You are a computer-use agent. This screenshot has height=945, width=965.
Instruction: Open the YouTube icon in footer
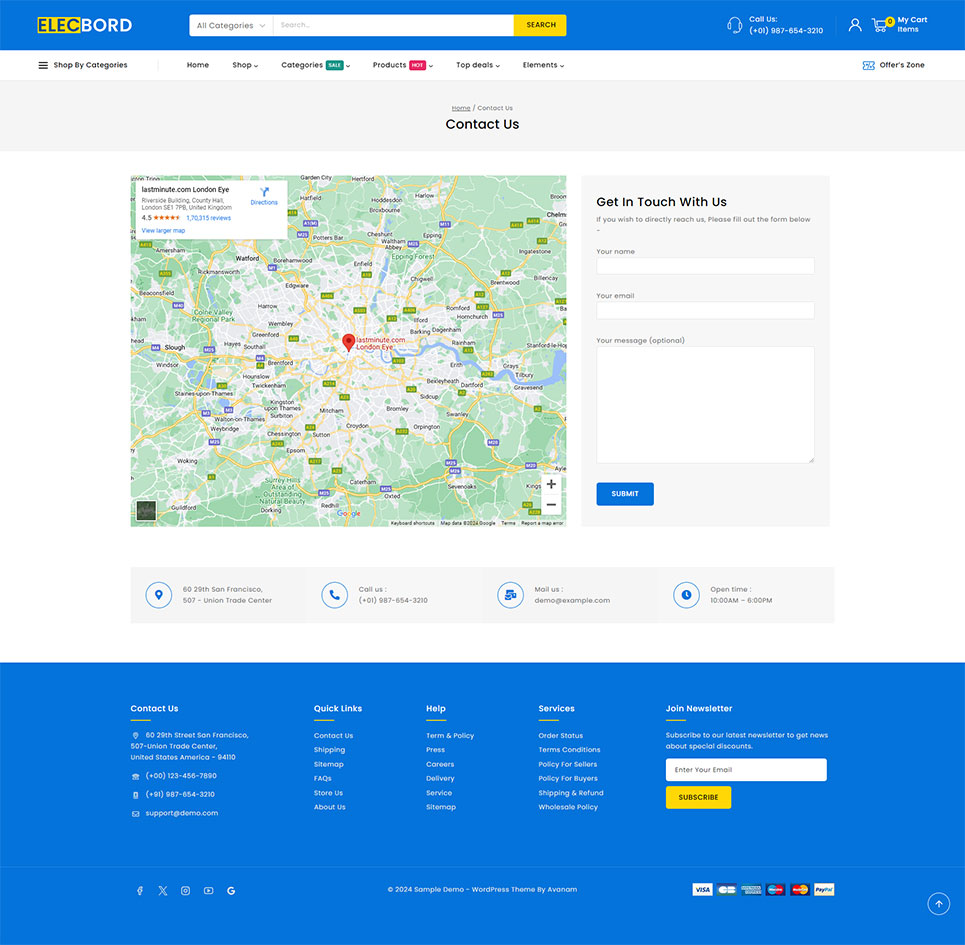point(208,890)
